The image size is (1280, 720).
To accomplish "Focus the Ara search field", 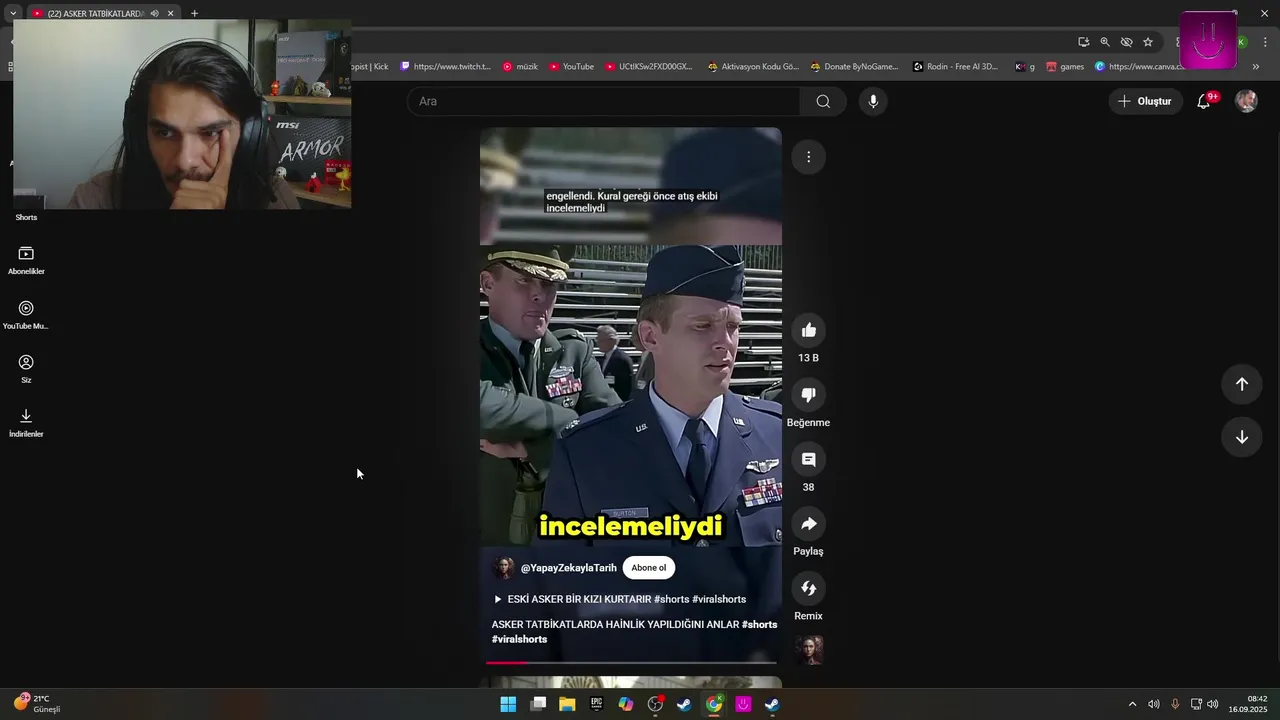I will point(603,101).
